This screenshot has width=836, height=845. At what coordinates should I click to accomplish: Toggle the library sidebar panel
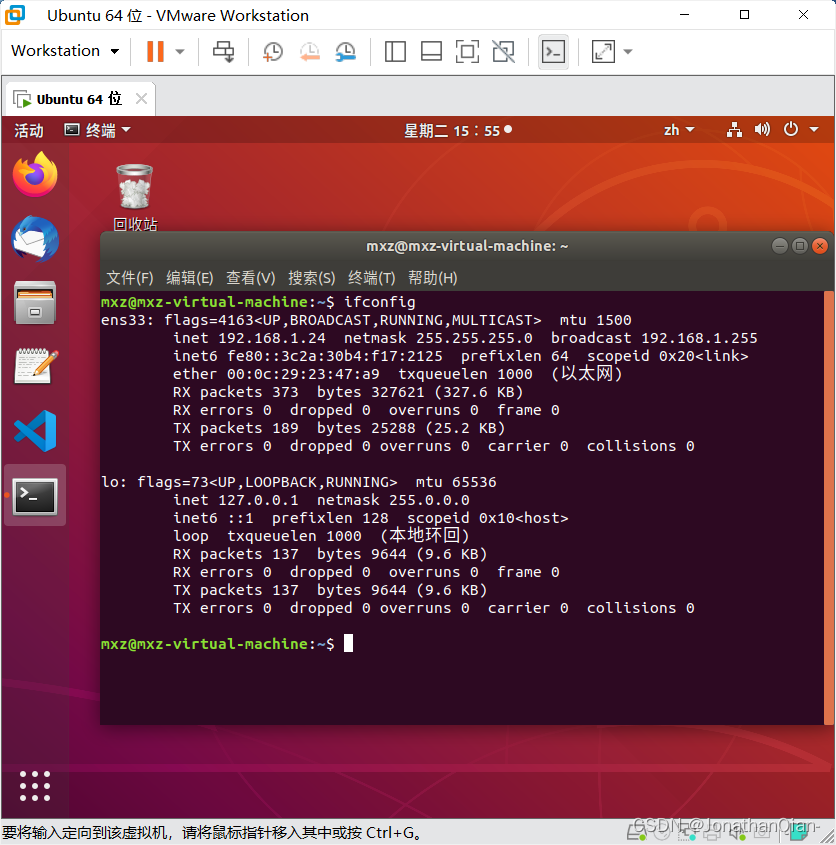(x=395, y=51)
